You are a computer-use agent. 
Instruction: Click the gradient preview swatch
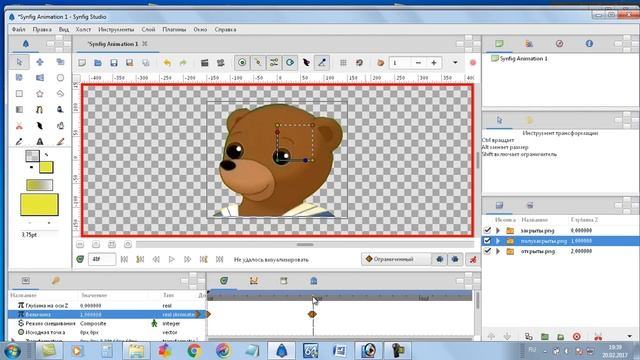[x=39, y=185]
